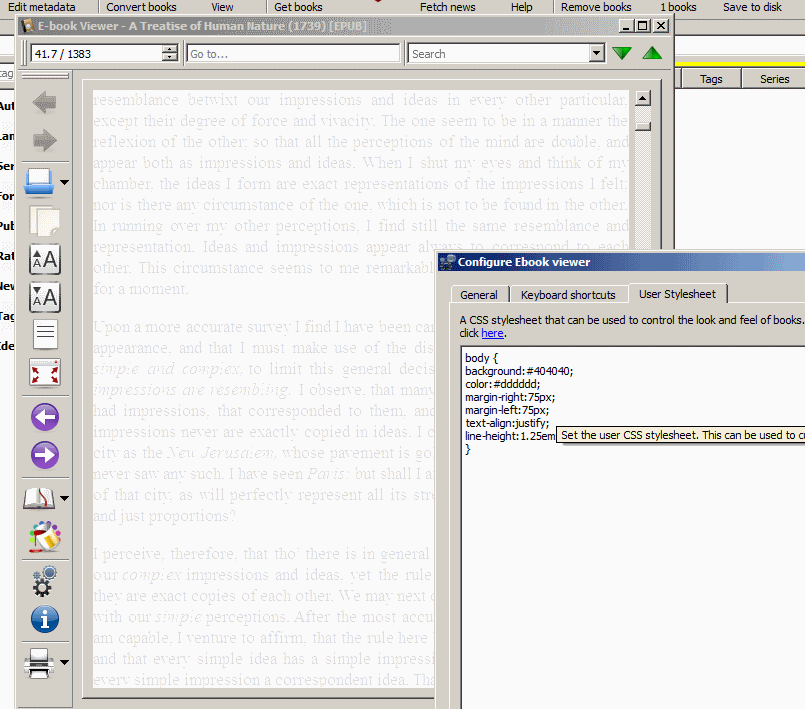Decrement the page number spinner
Viewport: 805px width, 709px height.
click(x=169, y=58)
